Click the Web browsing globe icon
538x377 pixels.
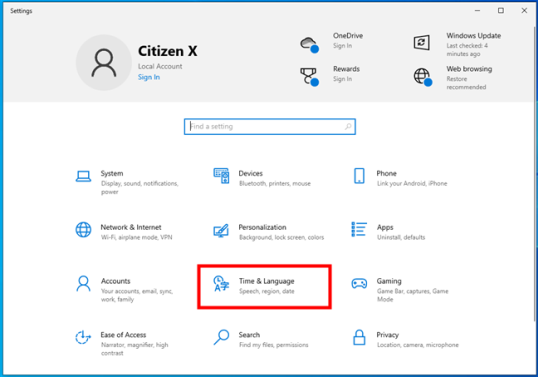click(422, 77)
